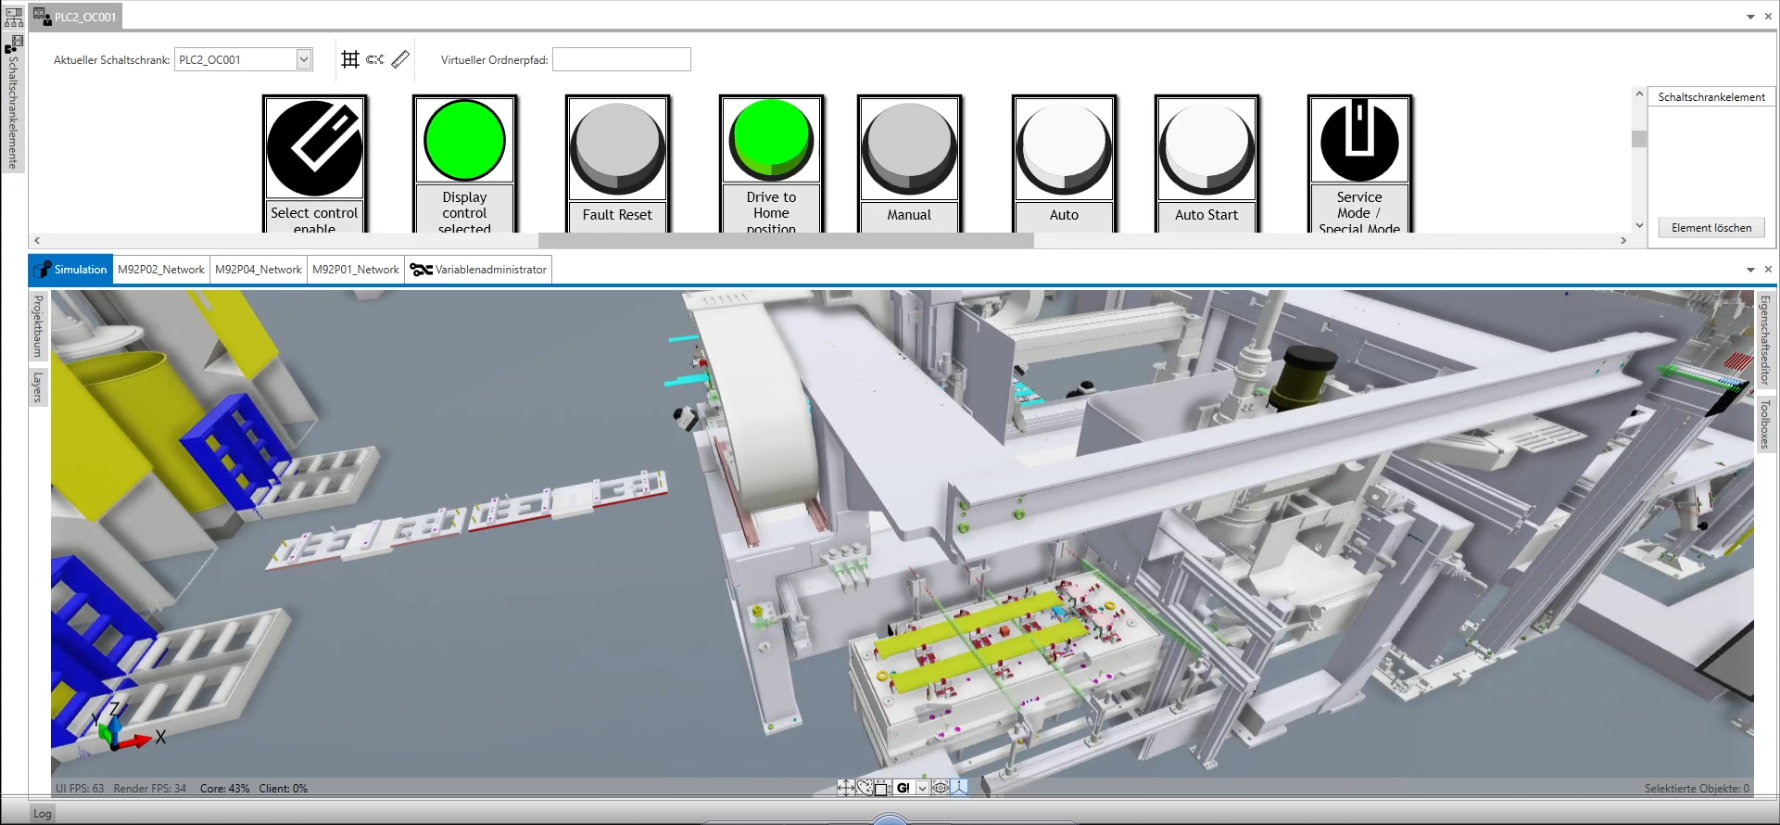Click the network hierarchy icon at top-left
The height and width of the screenshot is (825, 1780).
coord(14,16)
